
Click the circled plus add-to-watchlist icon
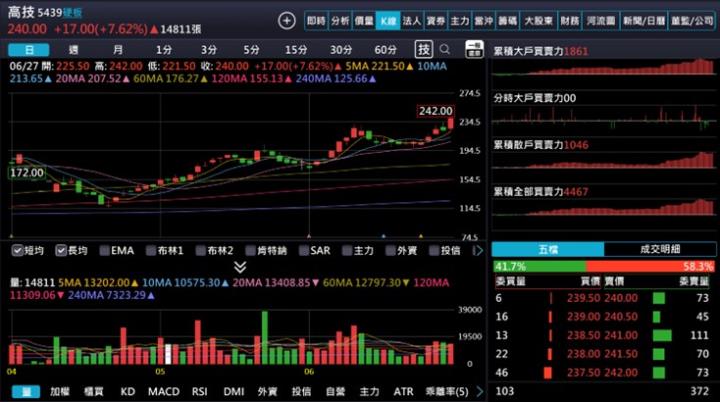pyautogui.click(x=287, y=21)
